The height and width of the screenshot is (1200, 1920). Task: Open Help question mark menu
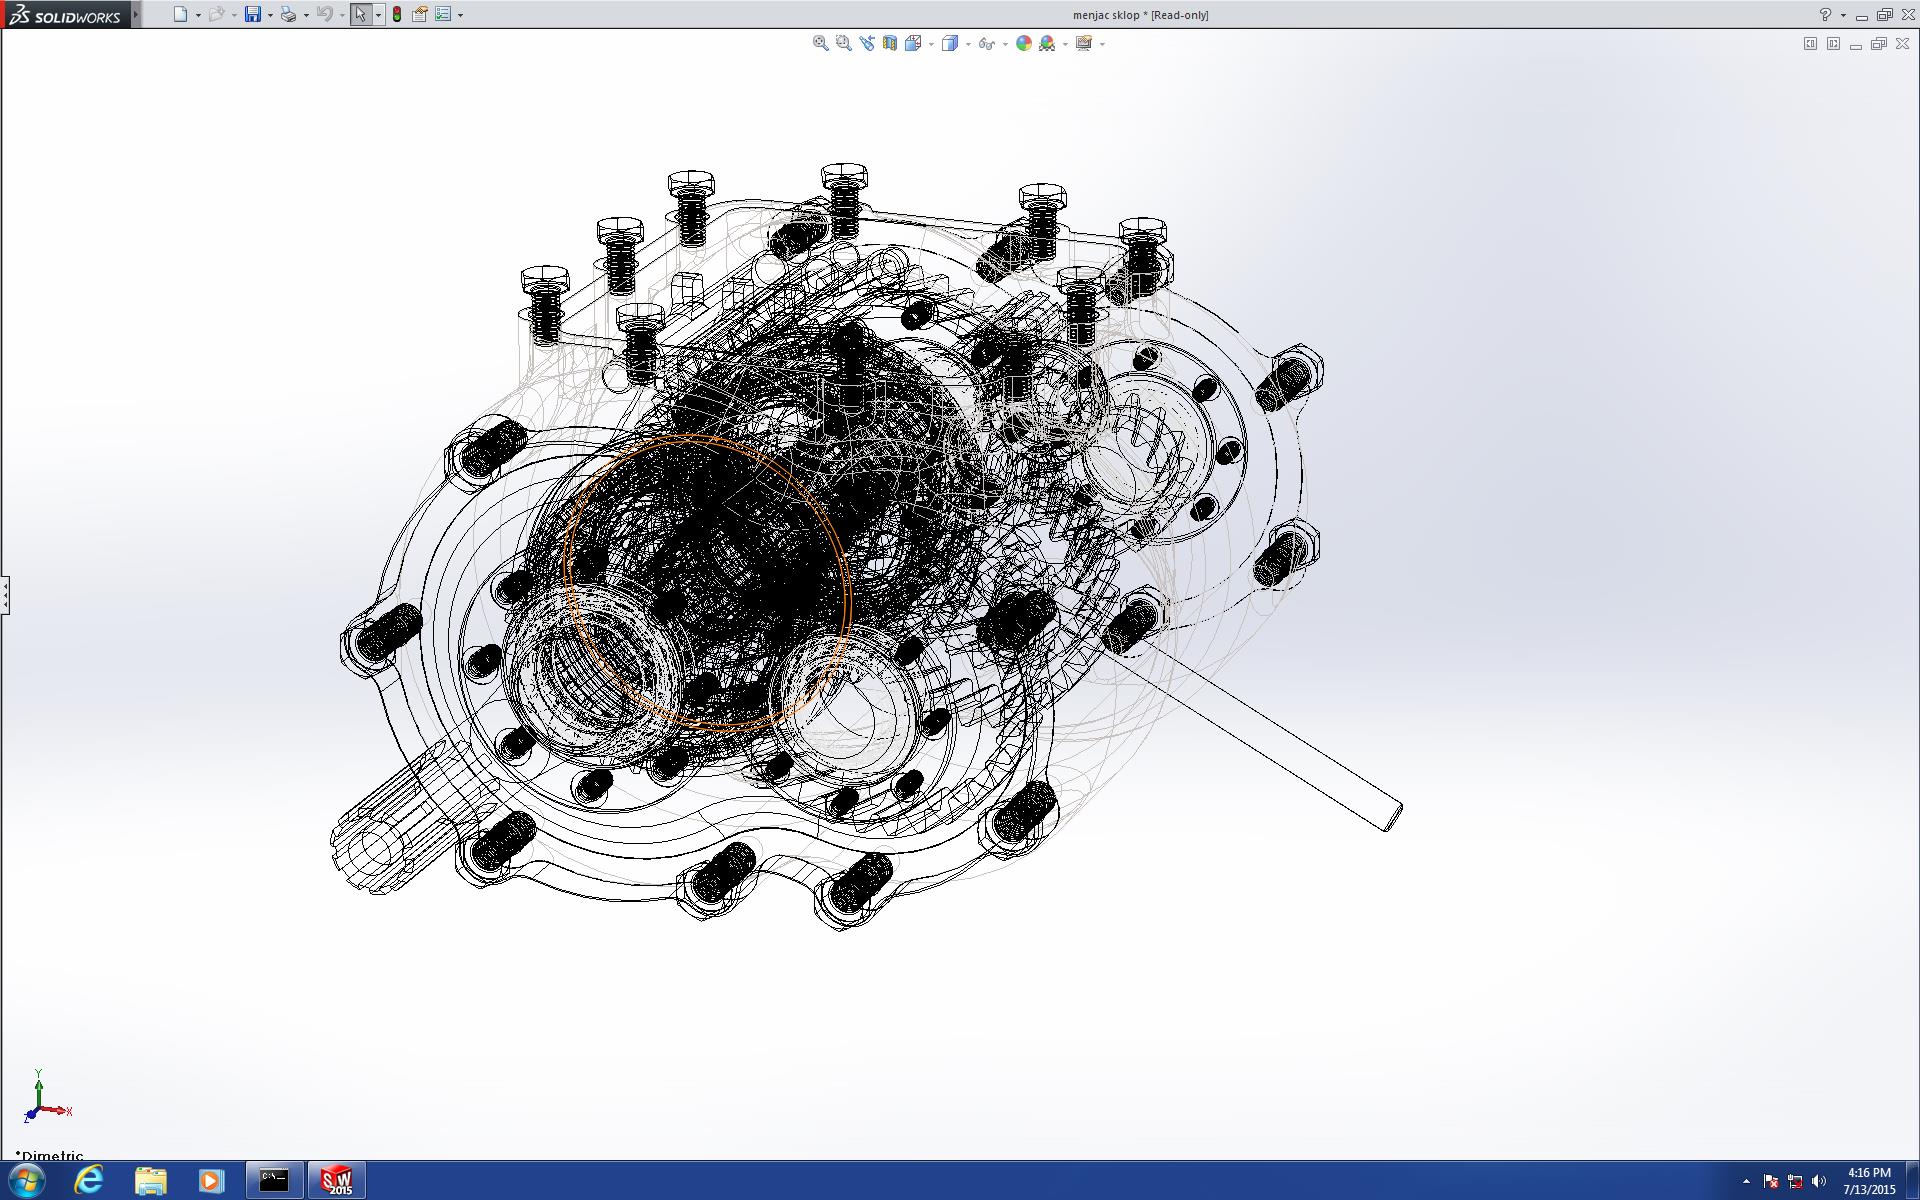pos(1825,14)
